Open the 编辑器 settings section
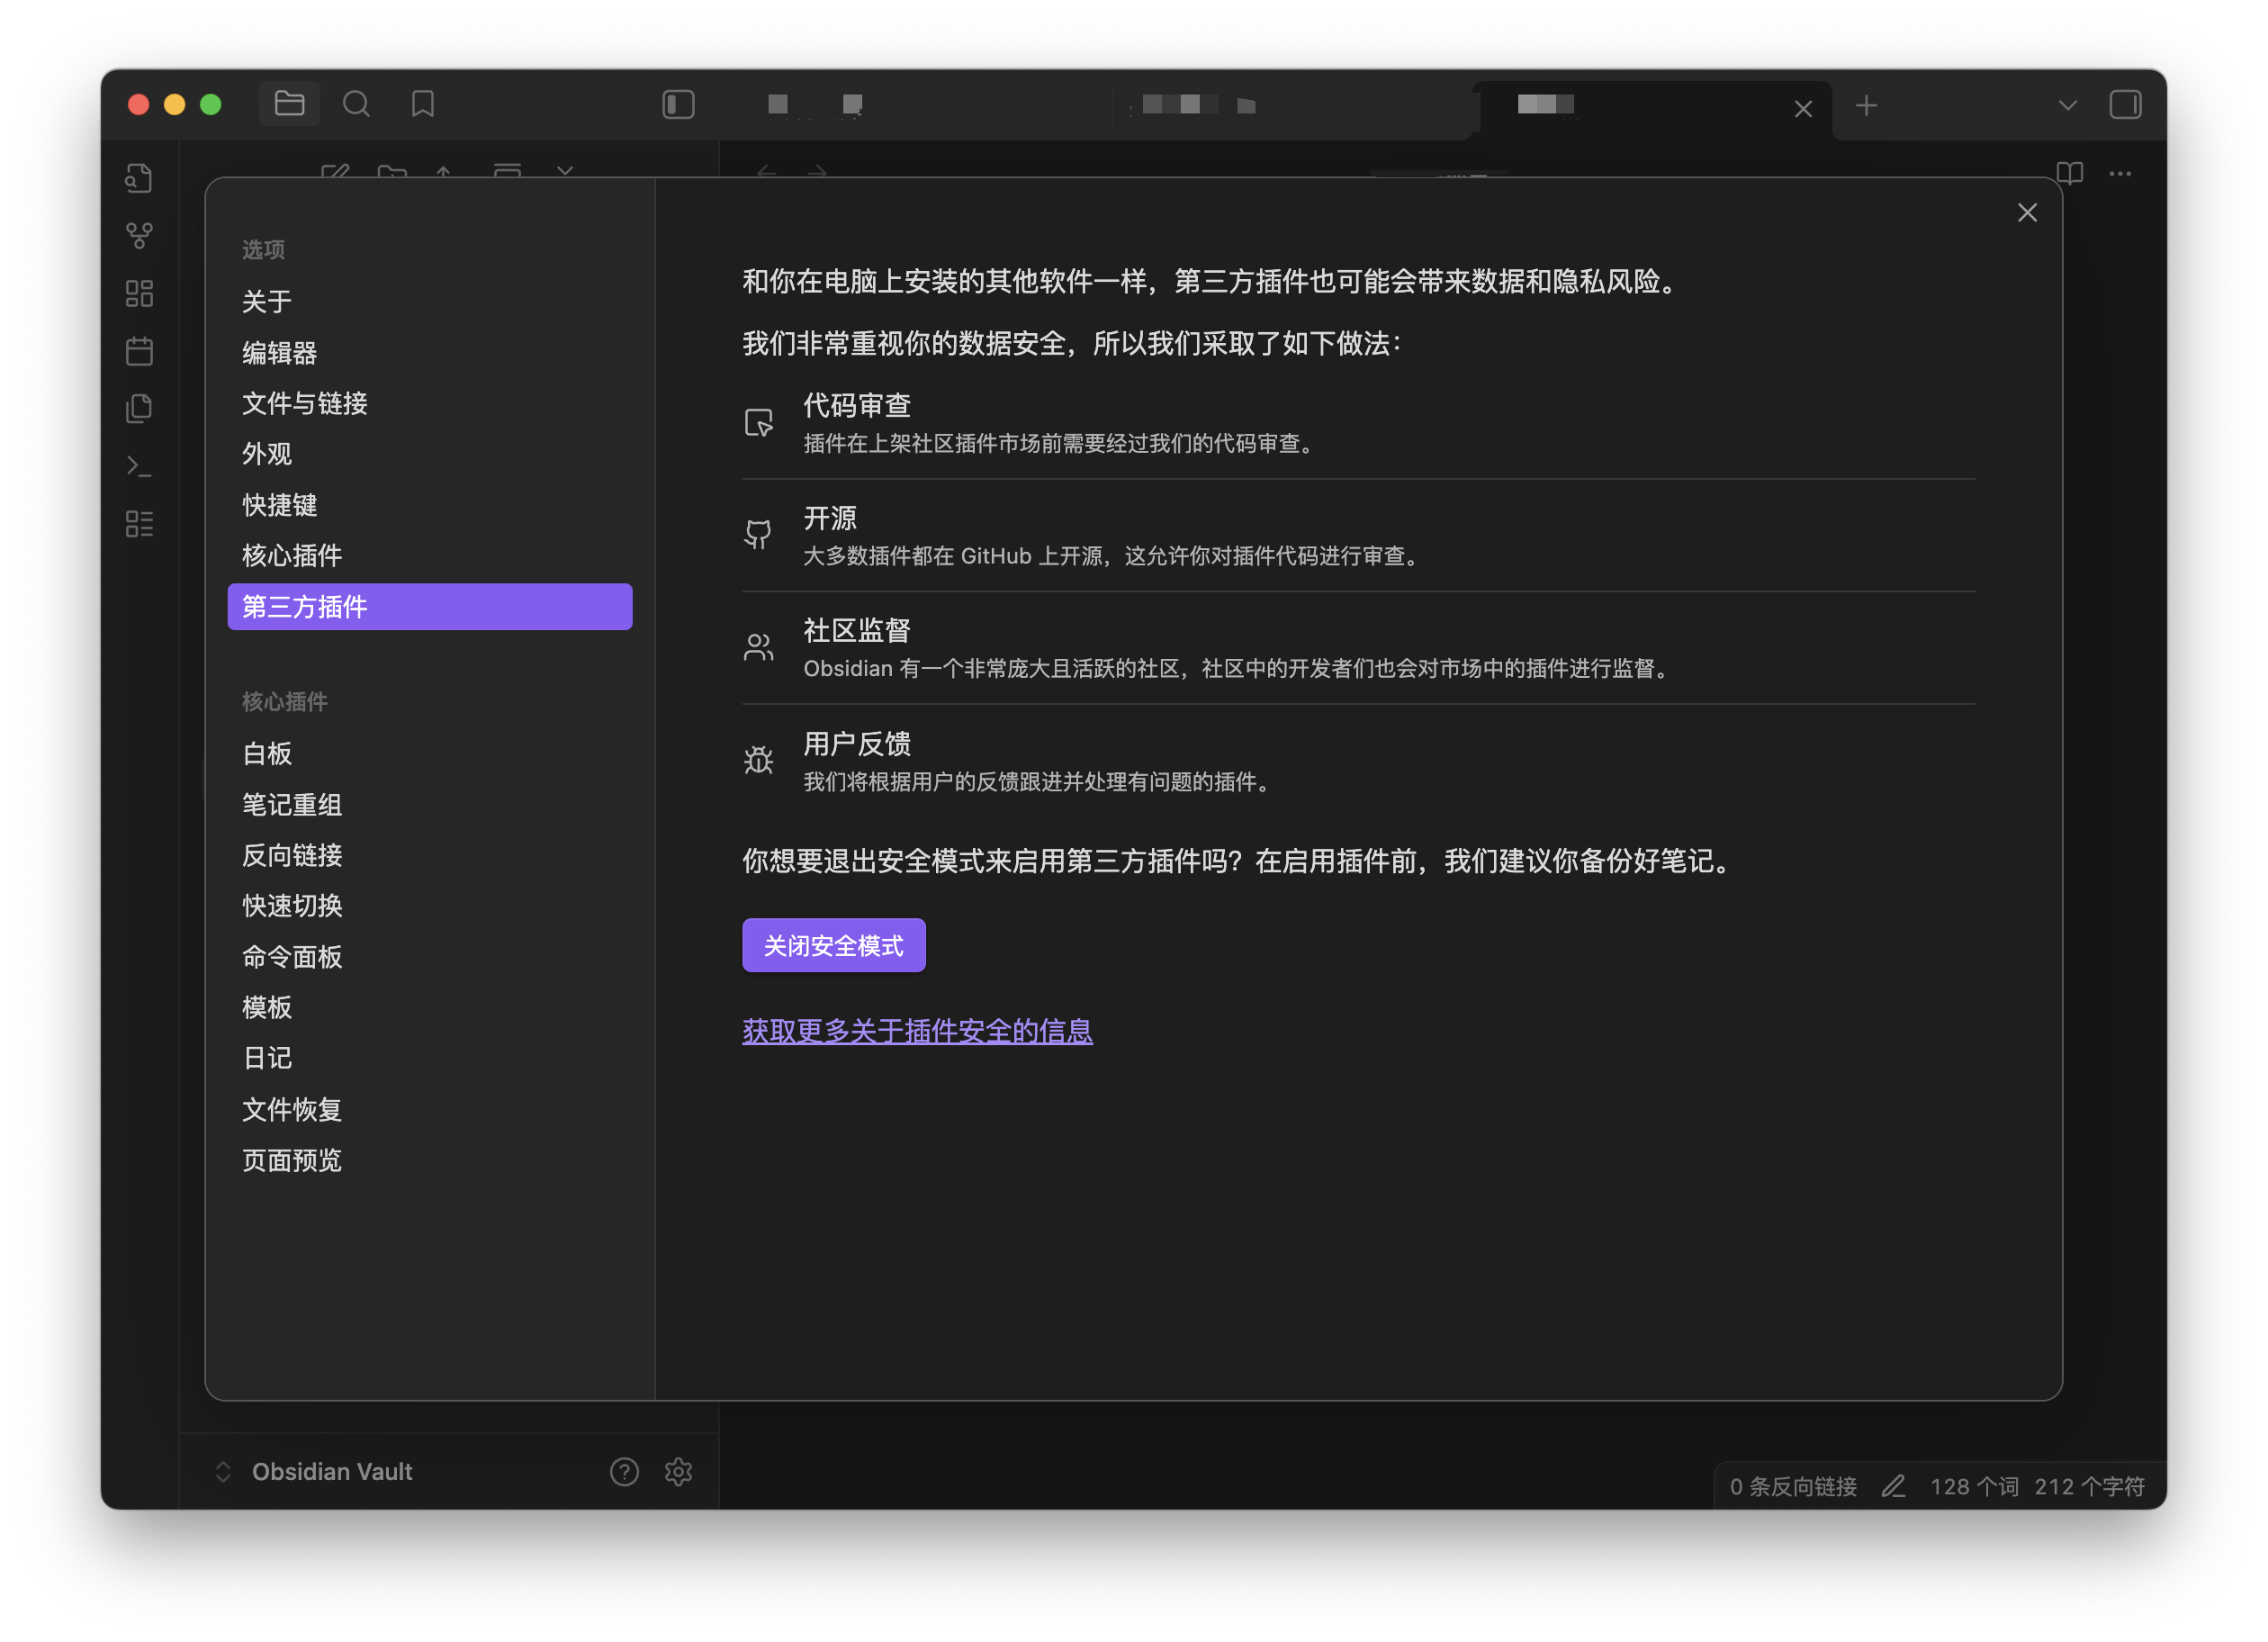Image resolution: width=2268 pixels, height=1642 pixels. pos(430,352)
